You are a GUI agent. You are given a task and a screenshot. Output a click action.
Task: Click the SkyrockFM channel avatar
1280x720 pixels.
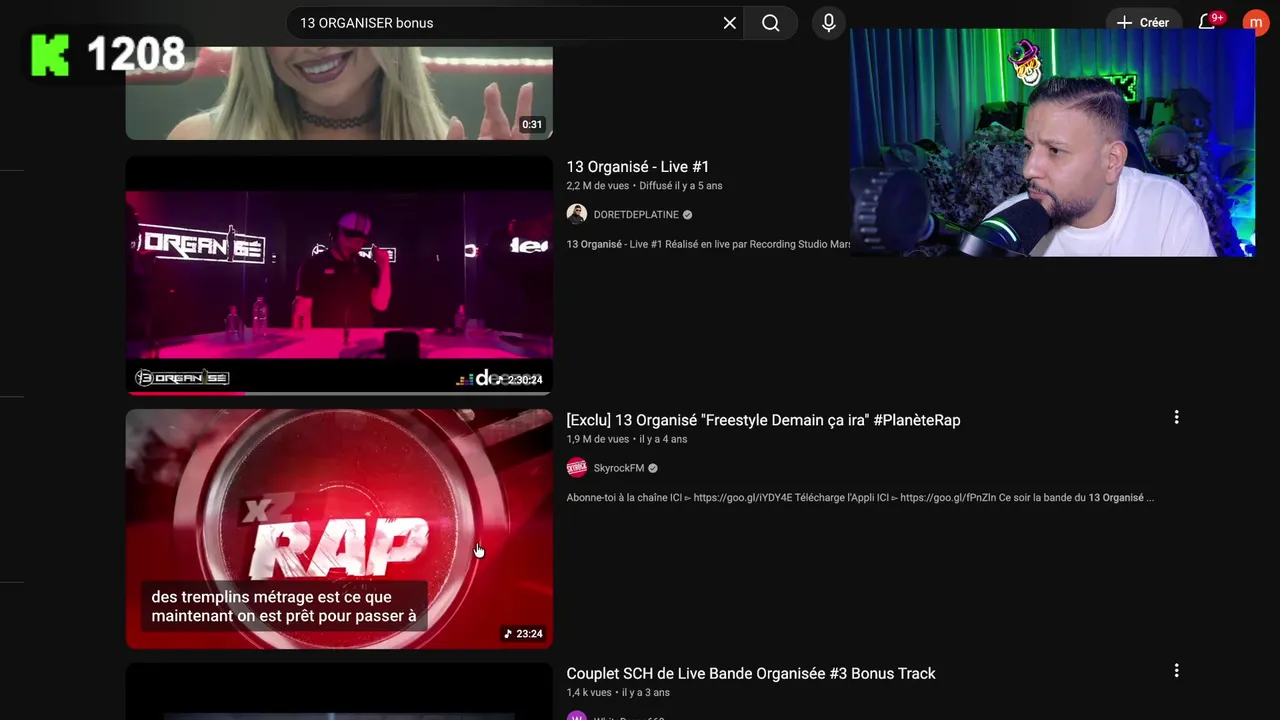577,468
